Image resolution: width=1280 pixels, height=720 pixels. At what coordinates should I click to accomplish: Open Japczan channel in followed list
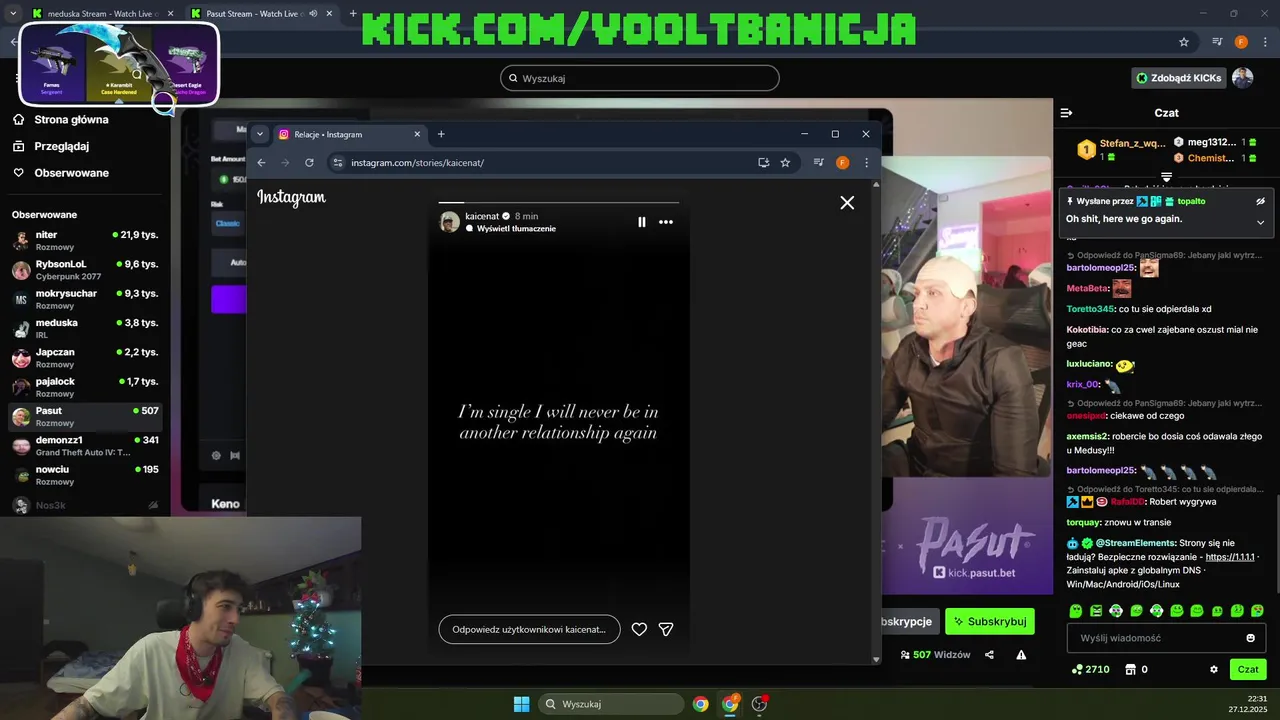[x=85, y=358]
